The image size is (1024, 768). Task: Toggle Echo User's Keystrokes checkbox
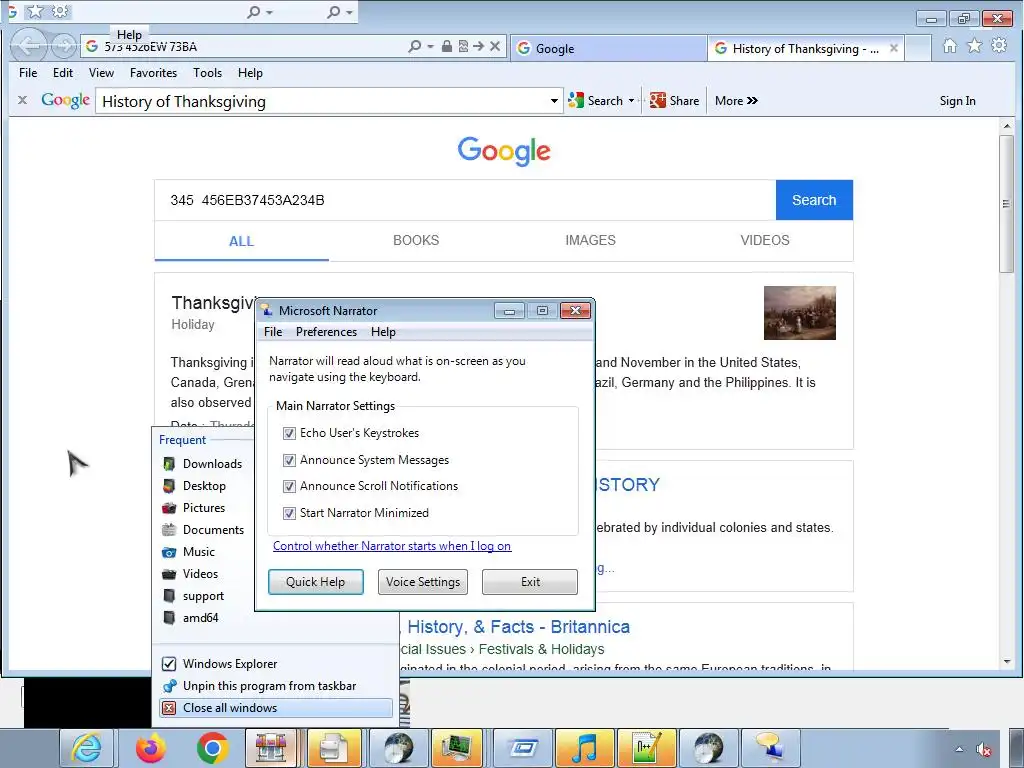coord(289,433)
